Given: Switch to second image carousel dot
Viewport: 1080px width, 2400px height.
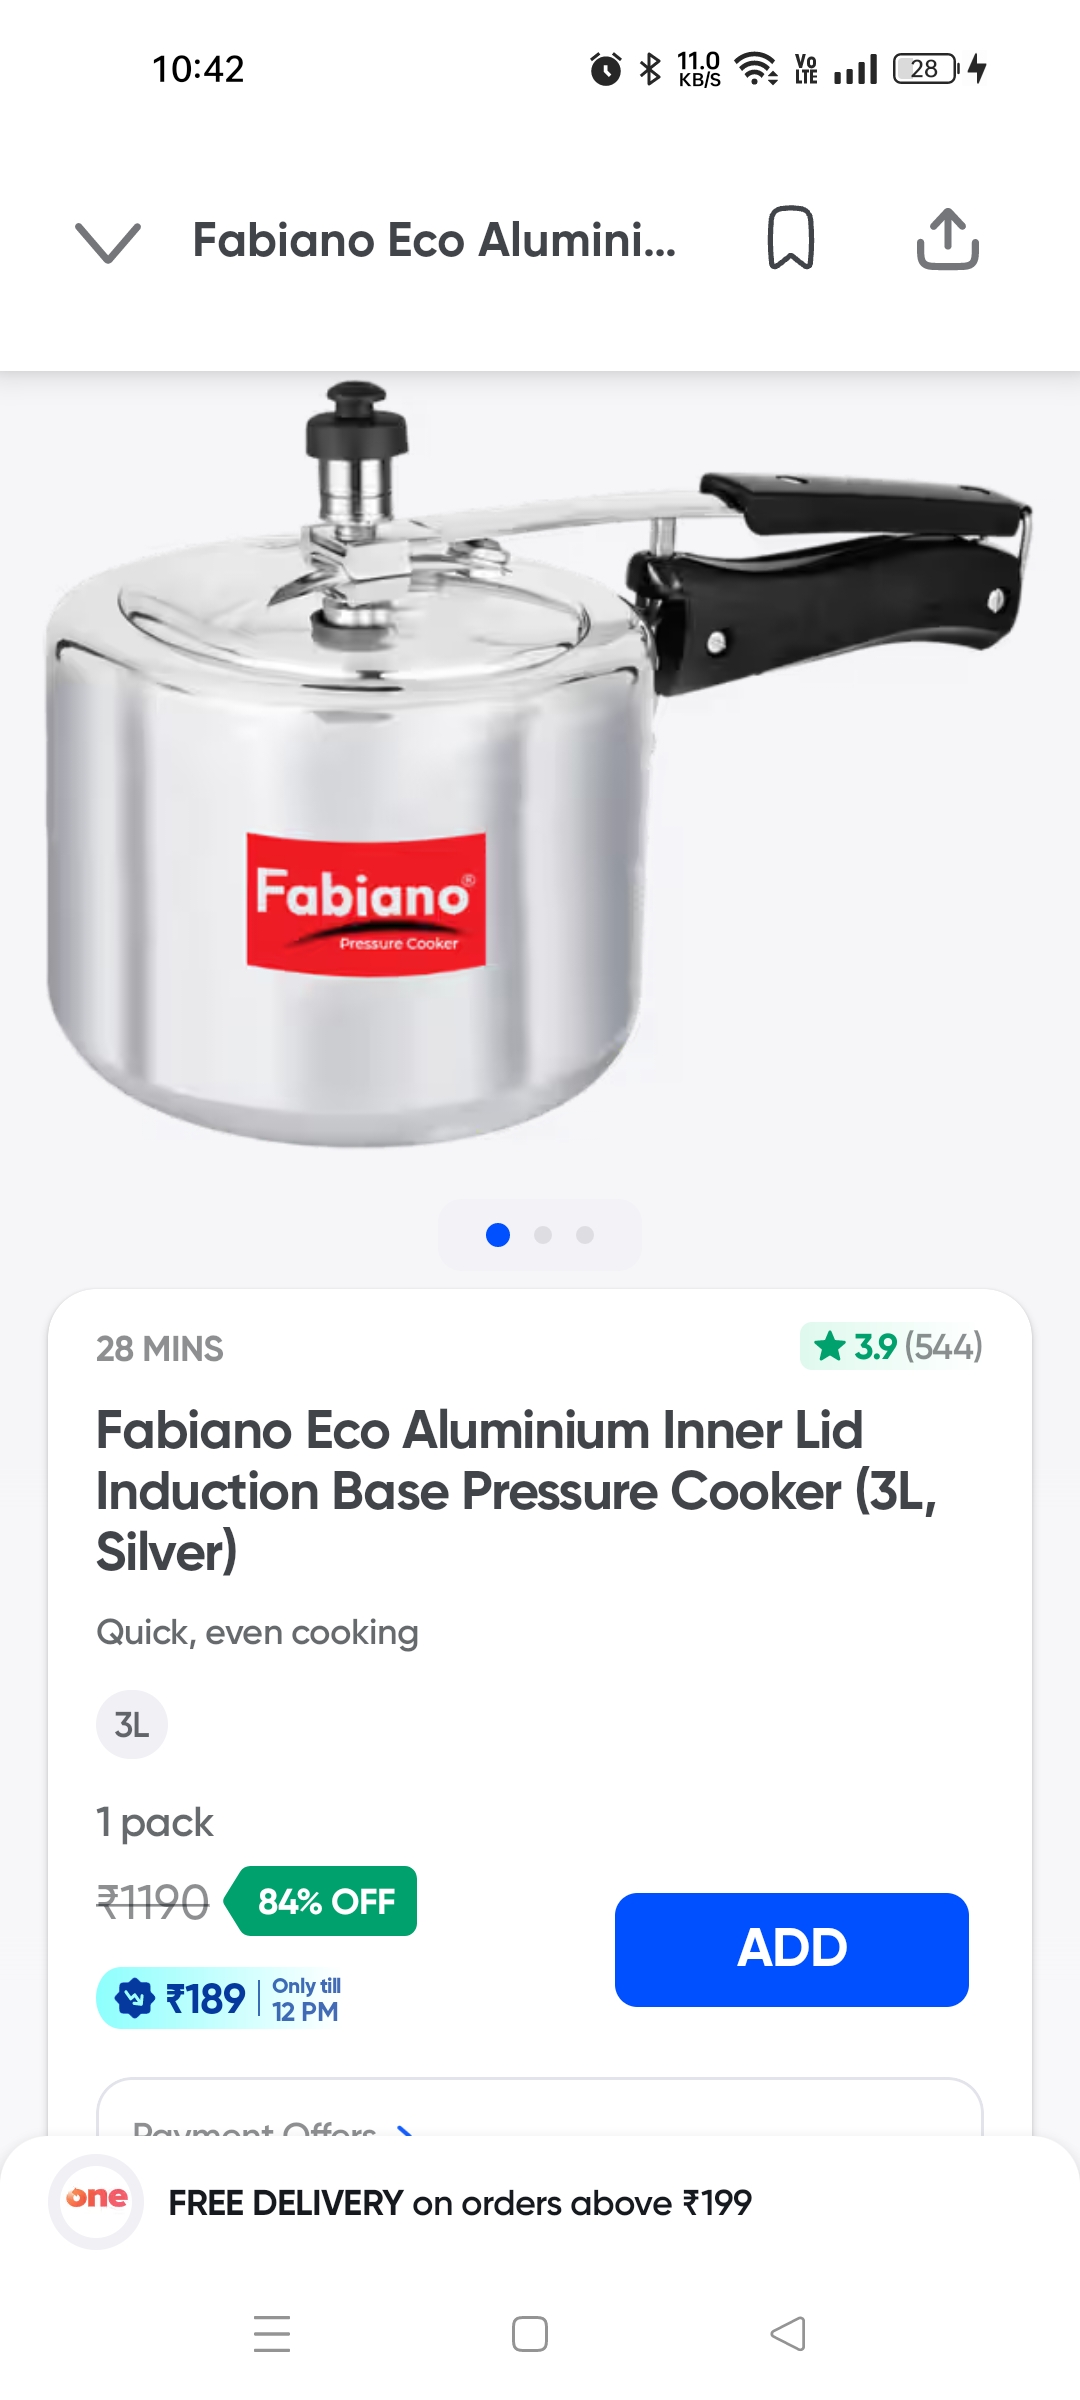Looking at the screenshot, I should 543,1235.
